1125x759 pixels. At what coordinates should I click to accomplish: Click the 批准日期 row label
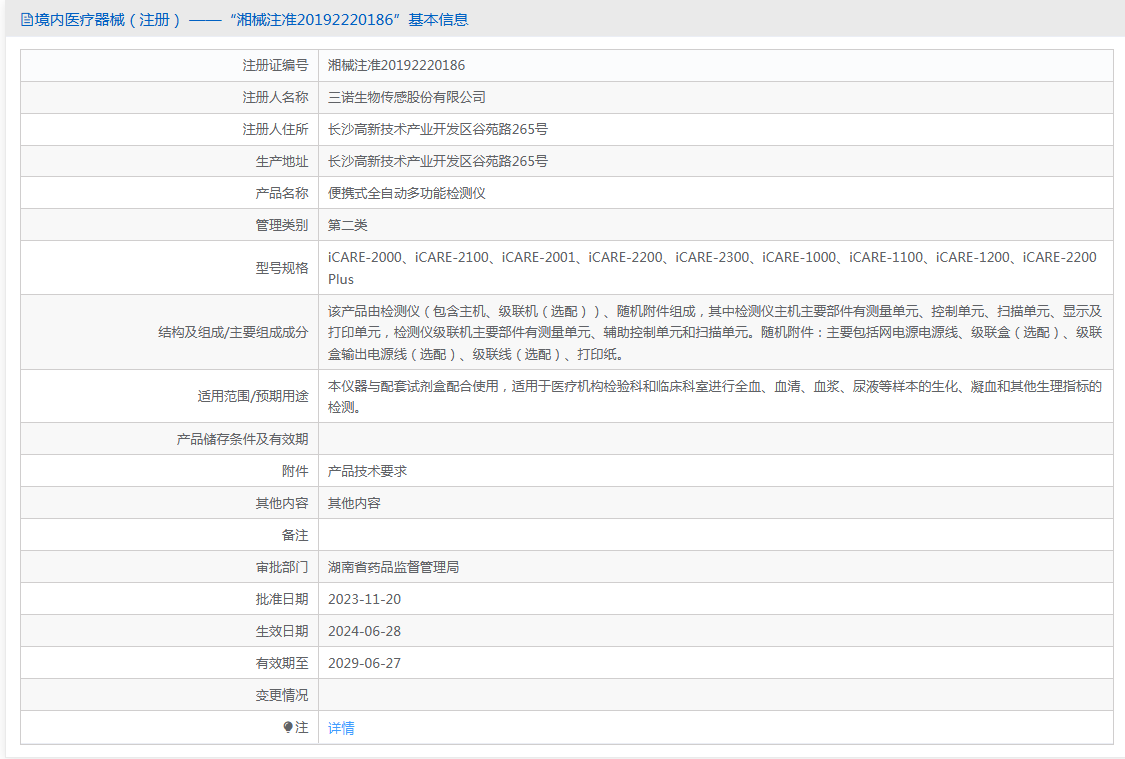[x=282, y=600]
